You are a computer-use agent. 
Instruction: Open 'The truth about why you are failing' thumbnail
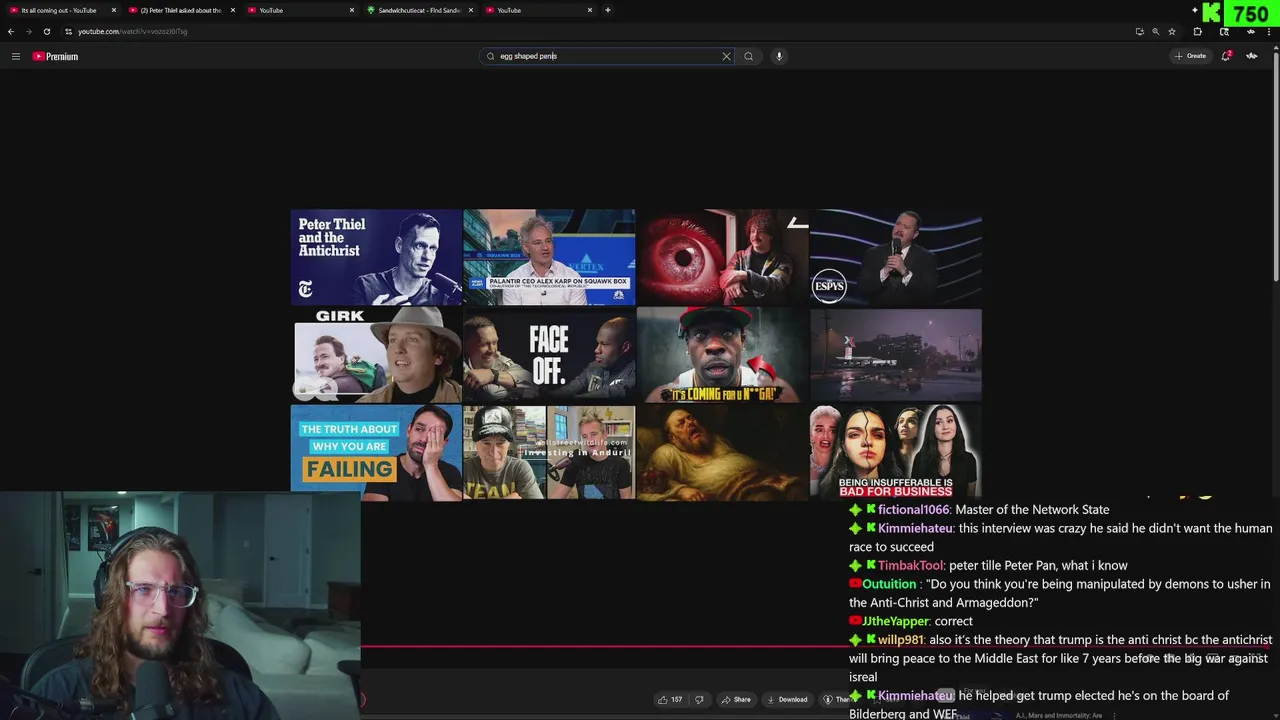click(376, 451)
